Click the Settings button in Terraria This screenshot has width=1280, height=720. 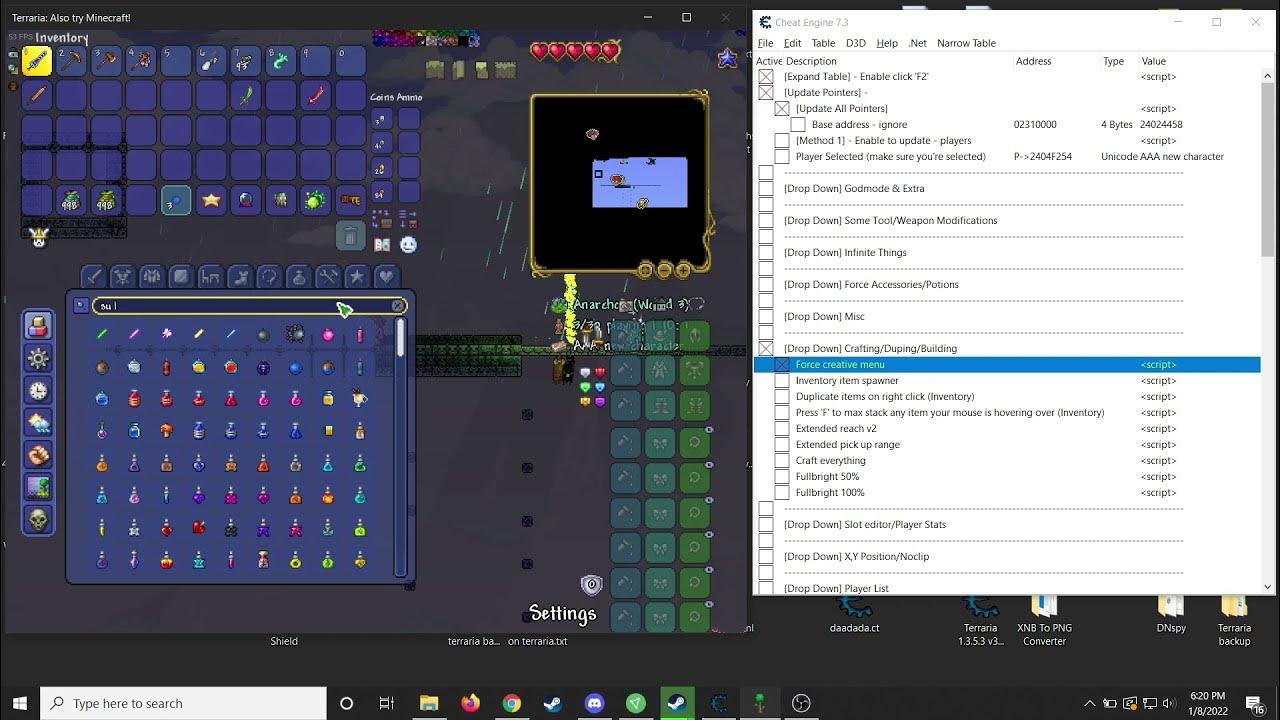(x=562, y=613)
